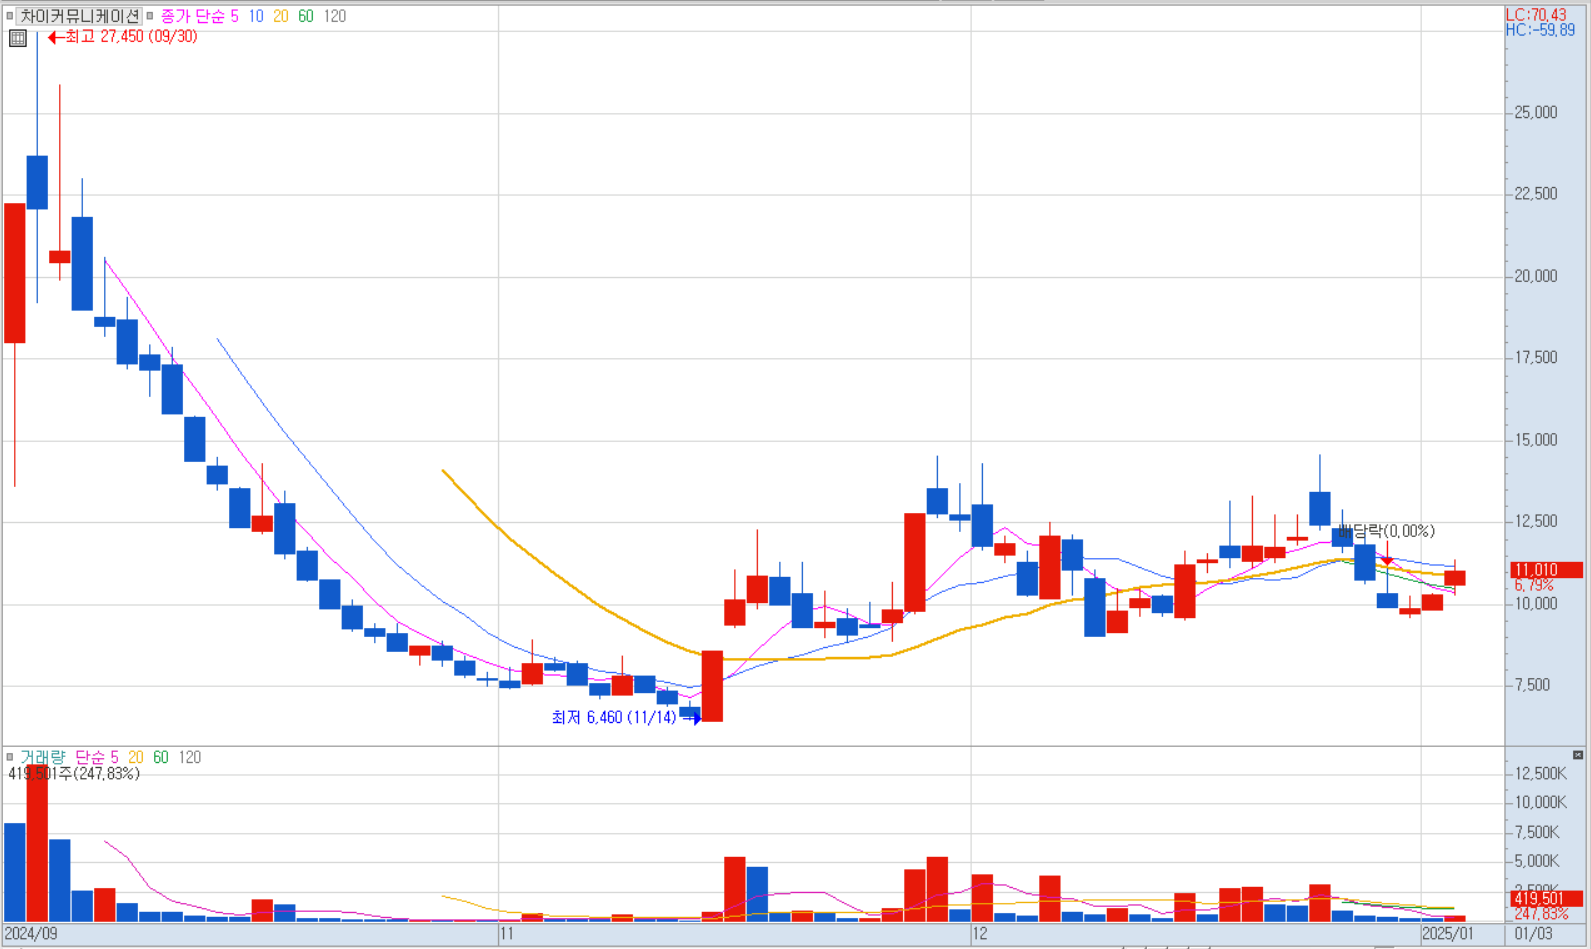Click the 22,500 price axis label
The height and width of the screenshot is (949, 1591).
pos(1536,194)
